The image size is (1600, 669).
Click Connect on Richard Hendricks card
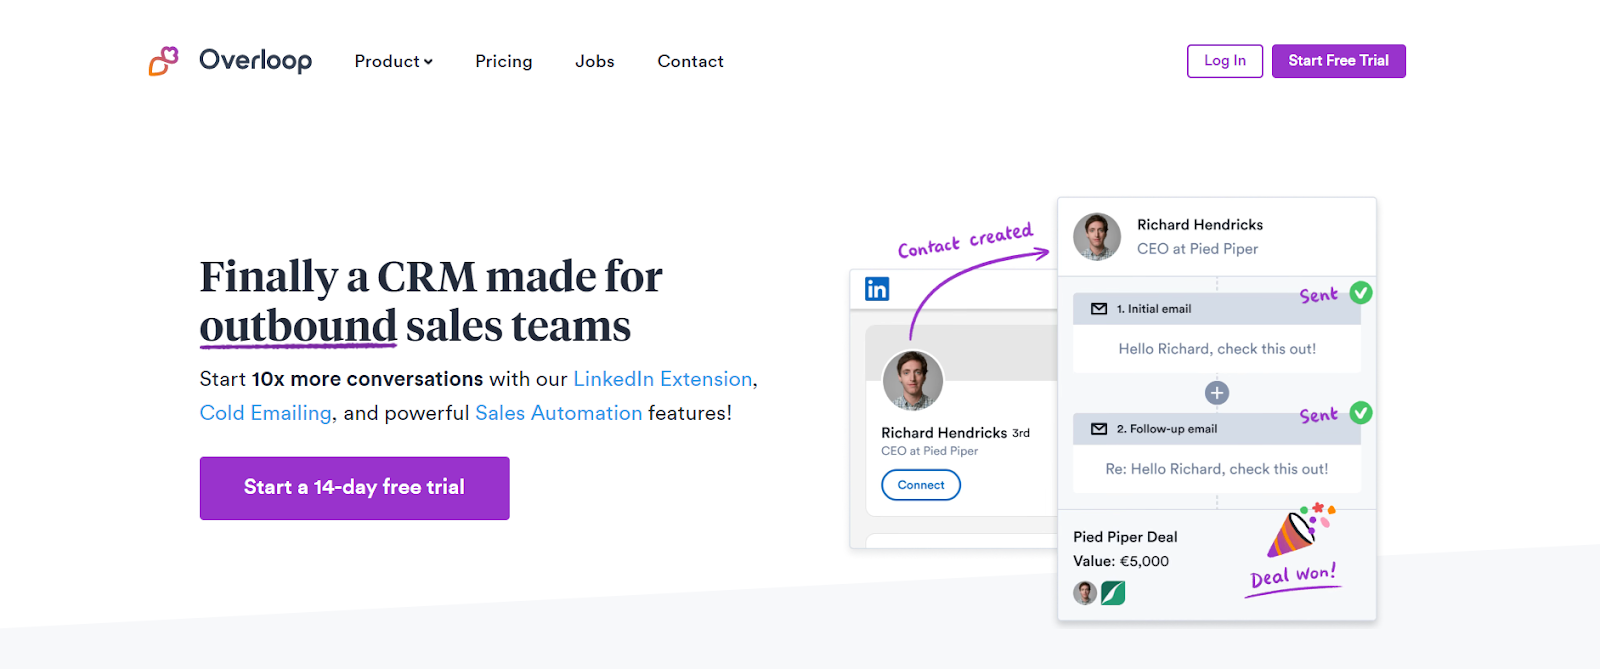point(921,485)
